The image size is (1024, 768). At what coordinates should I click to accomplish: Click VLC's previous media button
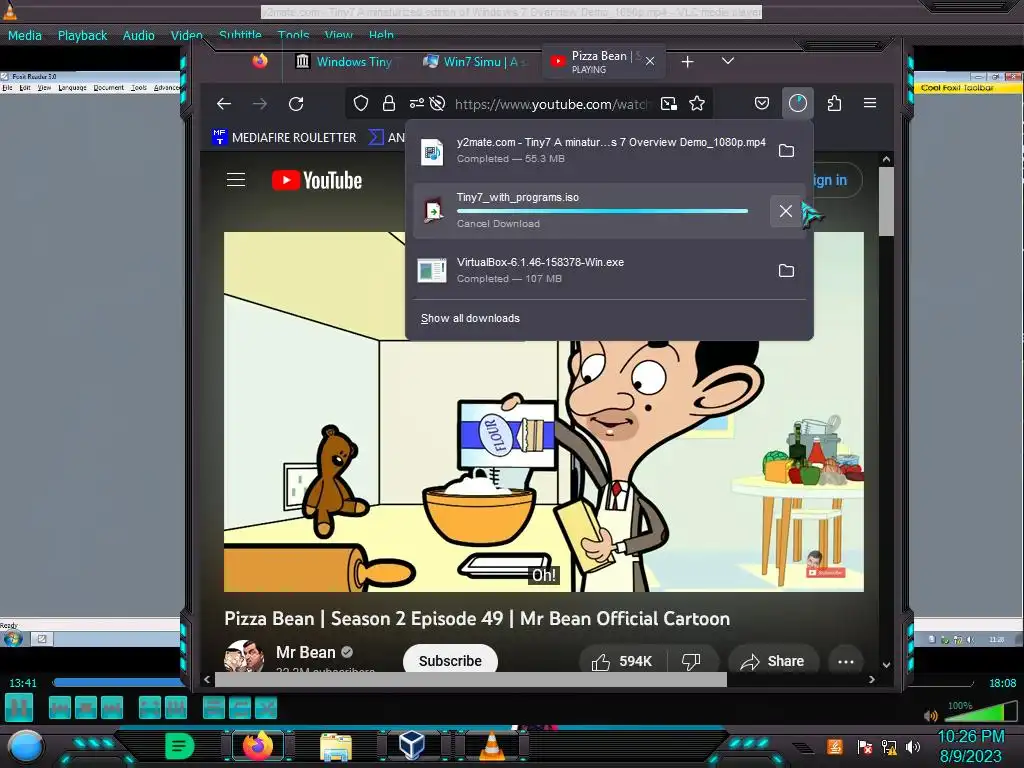click(59, 707)
